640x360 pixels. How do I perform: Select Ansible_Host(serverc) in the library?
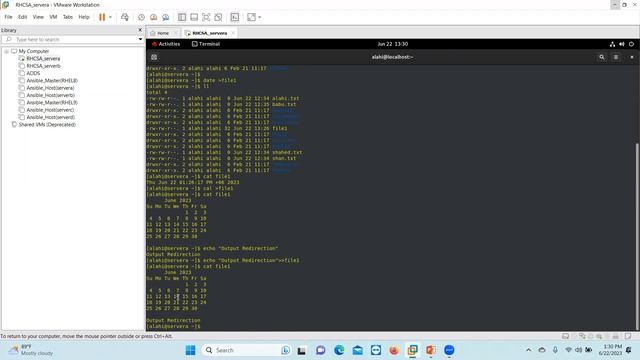[50, 110]
